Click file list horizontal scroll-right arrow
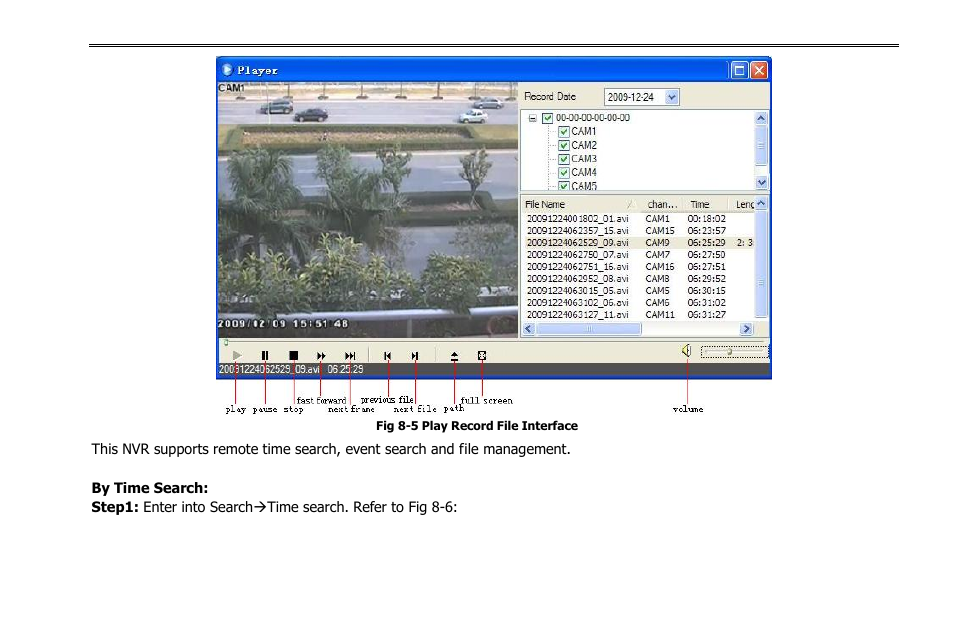 tap(747, 329)
